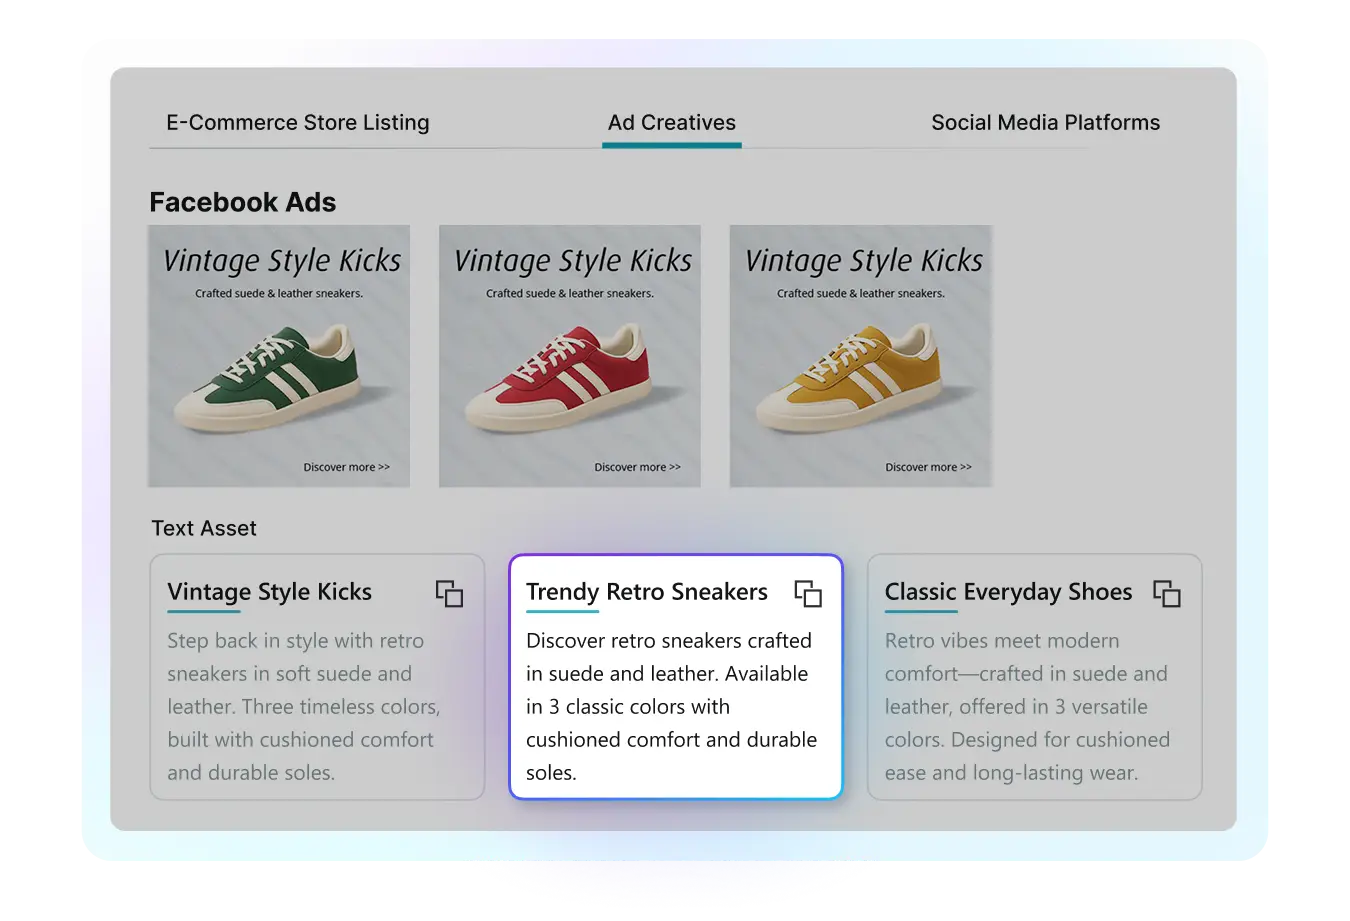Image resolution: width=1350 pixels, height=921 pixels.
Task: Click description text starting 'Retro vibes meet modern'
Action: coord(1027,706)
